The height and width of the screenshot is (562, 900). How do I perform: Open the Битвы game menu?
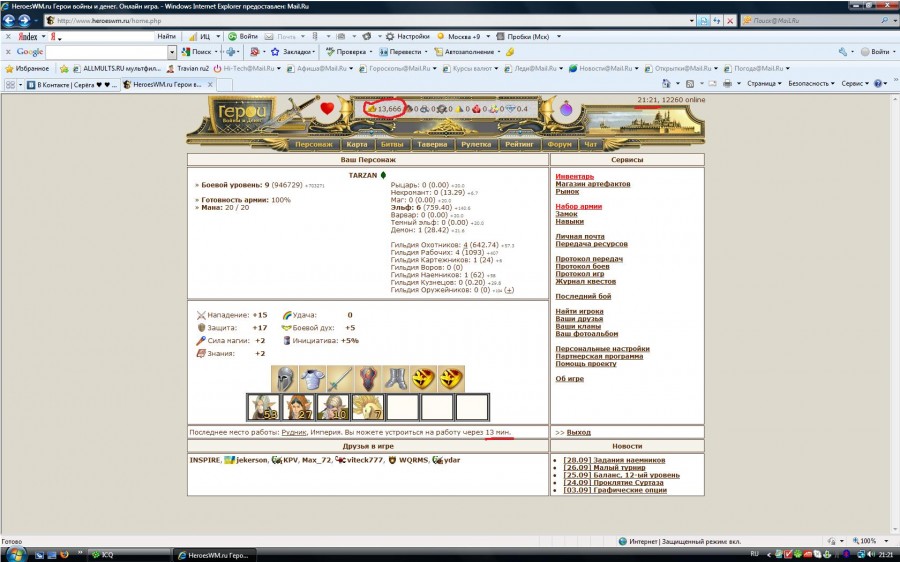pyautogui.click(x=392, y=145)
